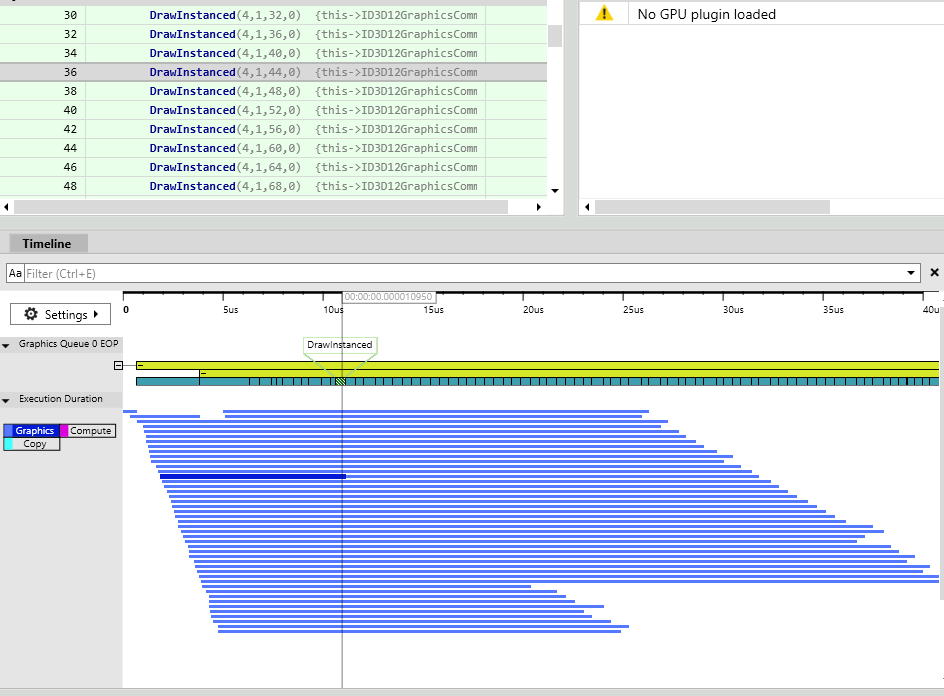The width and height of the screenshot is (944, 696).
Task: Click the DrawInstanced tooltip label in timeline
Action: [340, 345]
